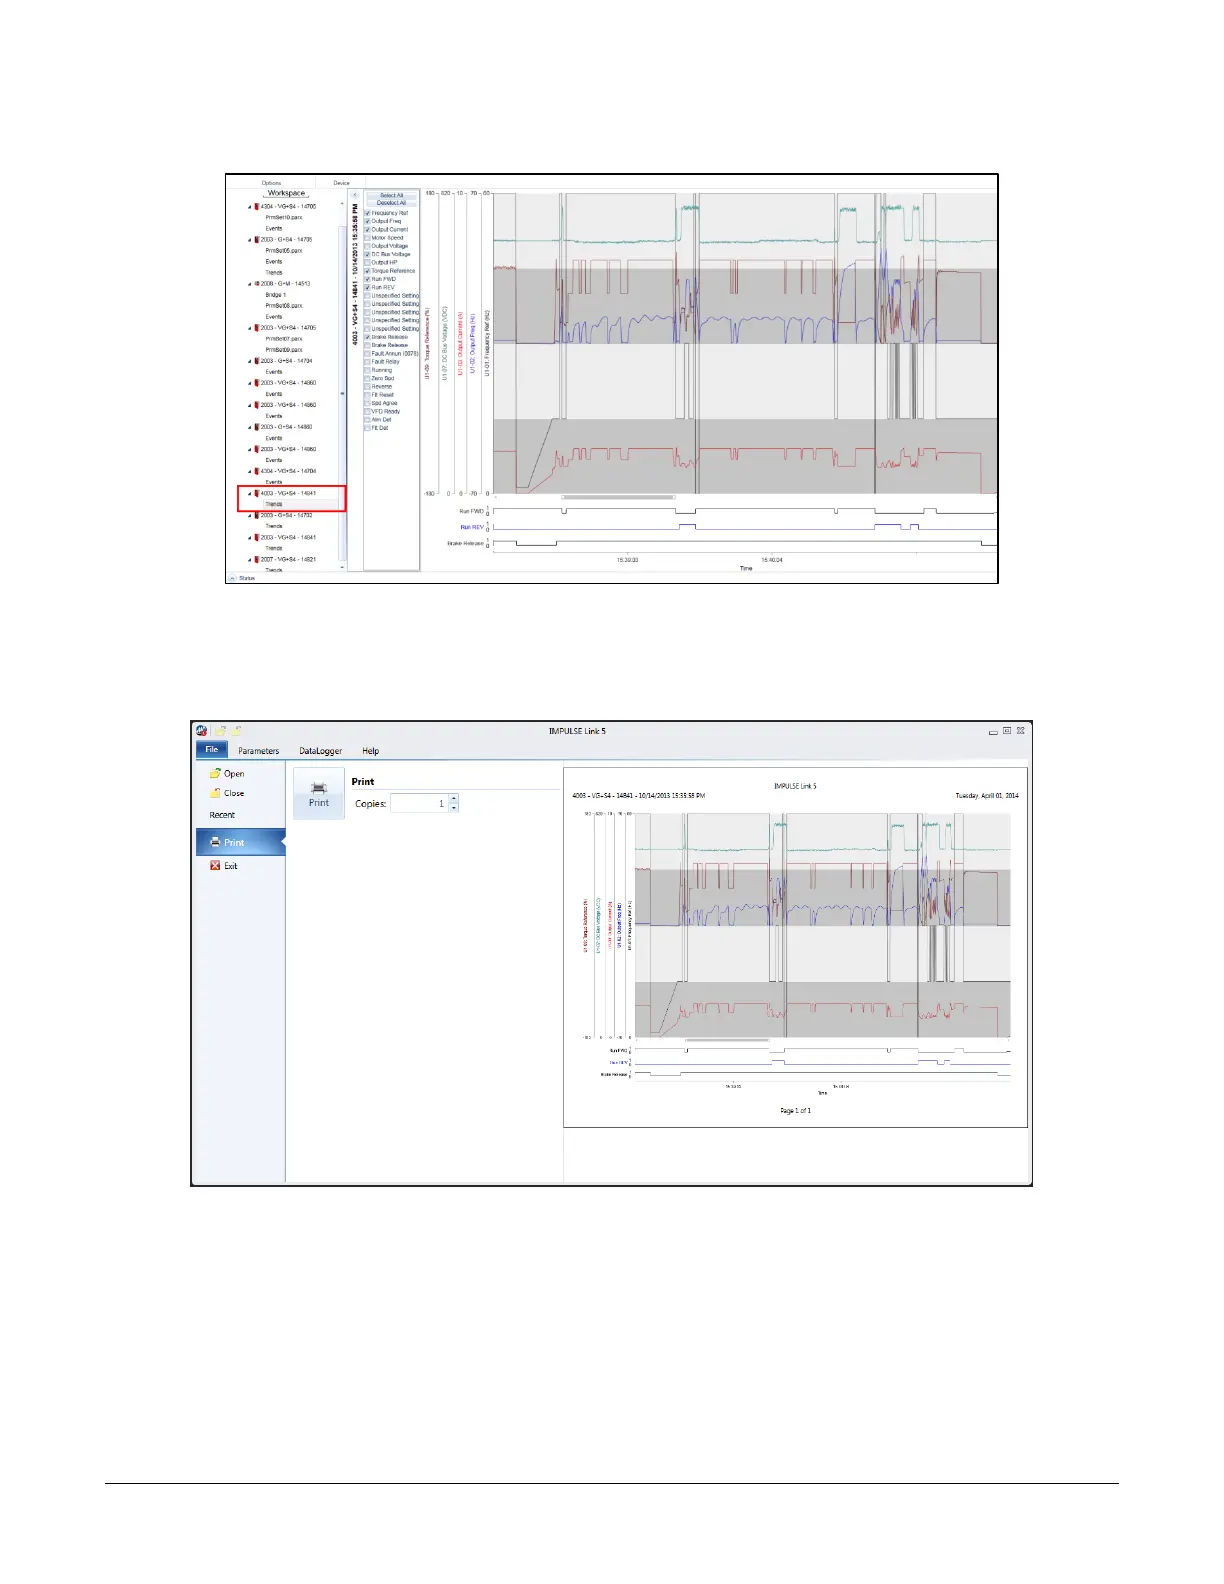Open the Help tab
1224x1584 pixels.
371,751
